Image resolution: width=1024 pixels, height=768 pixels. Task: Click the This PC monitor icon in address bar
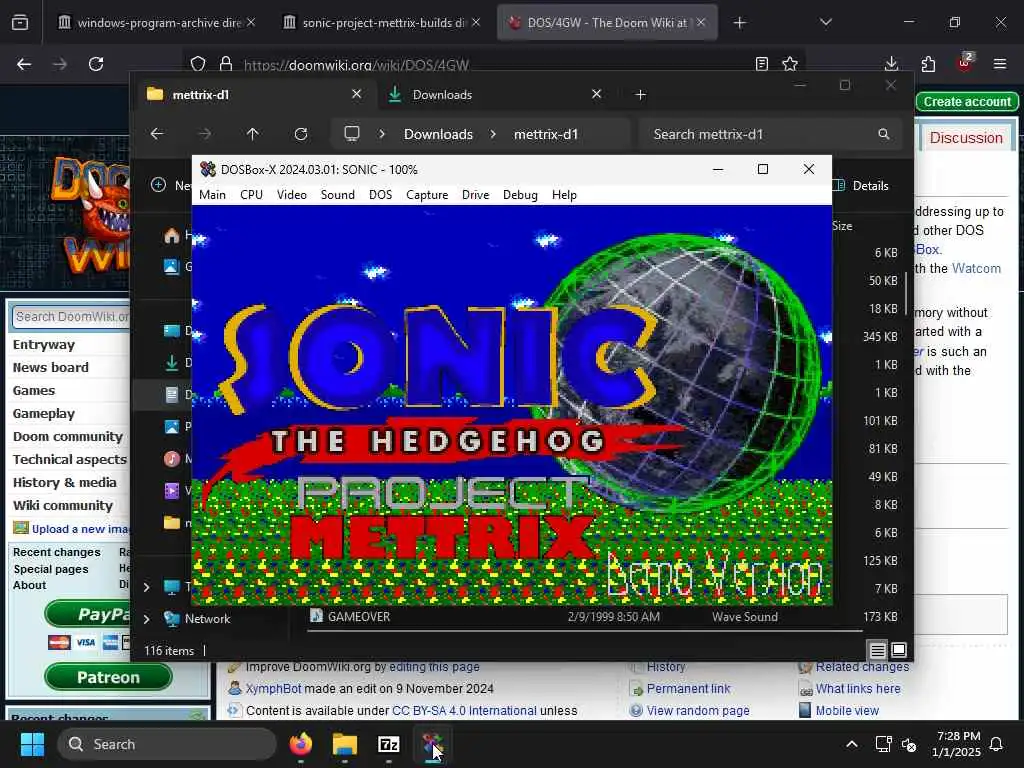352,134
